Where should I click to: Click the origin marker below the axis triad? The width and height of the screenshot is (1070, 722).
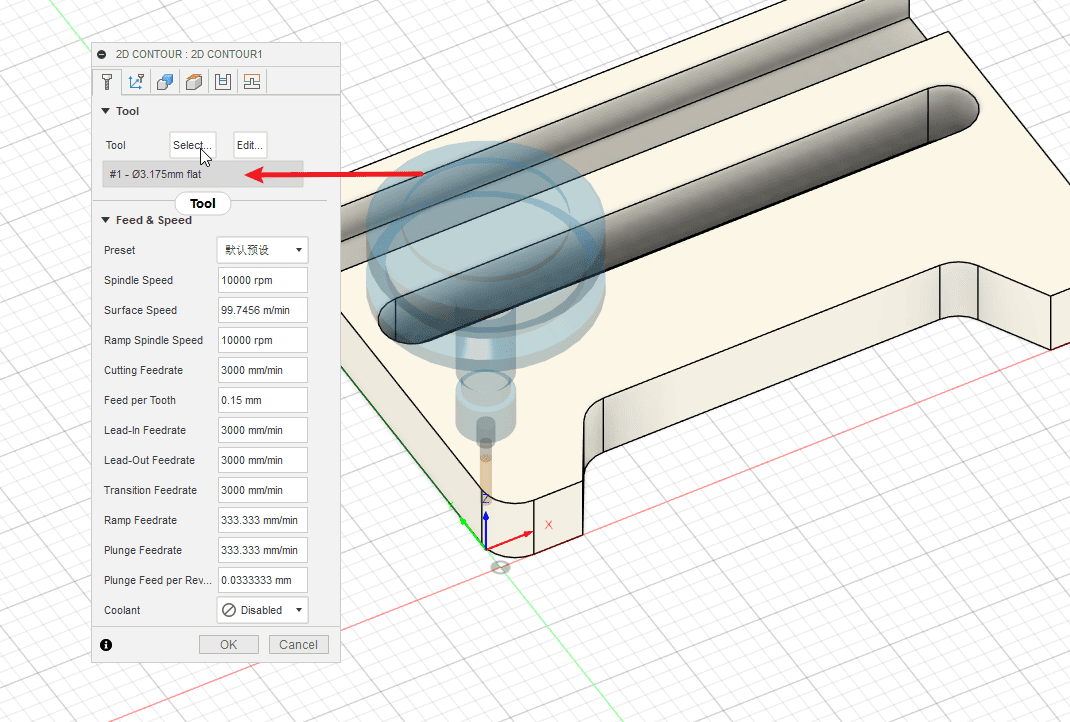coord(500,567)
